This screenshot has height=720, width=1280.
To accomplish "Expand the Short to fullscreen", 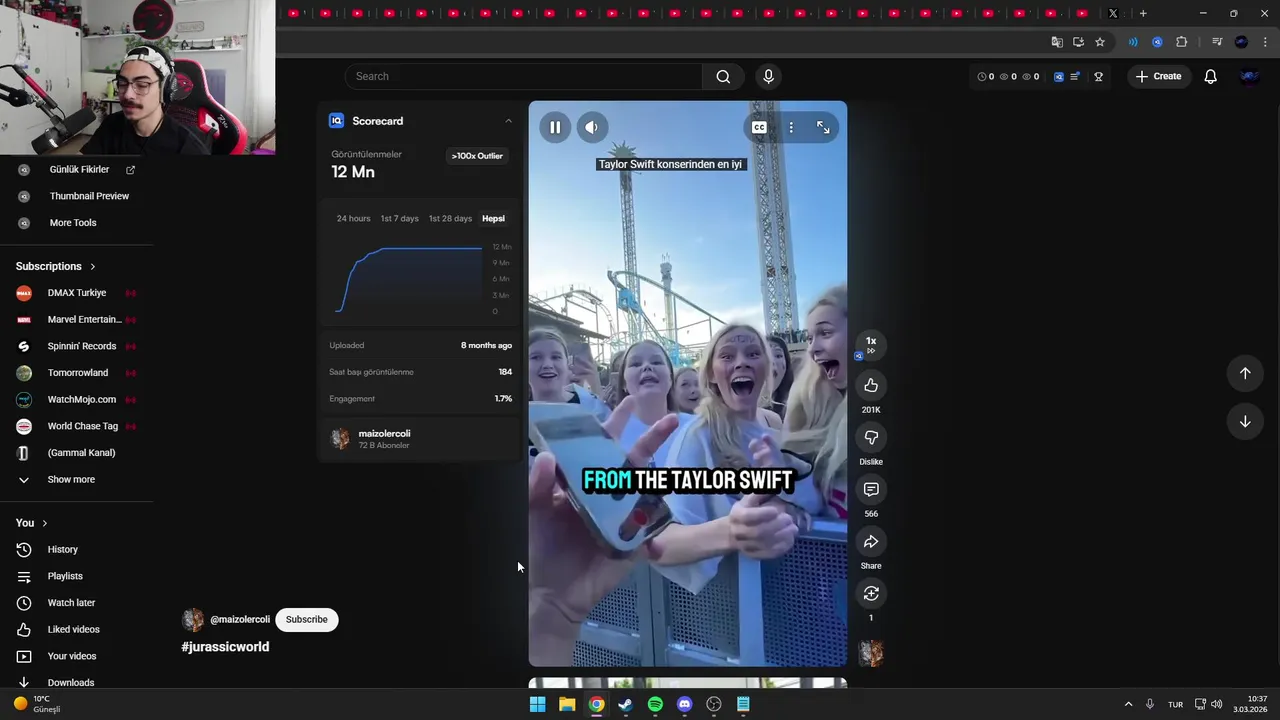I will tap(823, 127).
